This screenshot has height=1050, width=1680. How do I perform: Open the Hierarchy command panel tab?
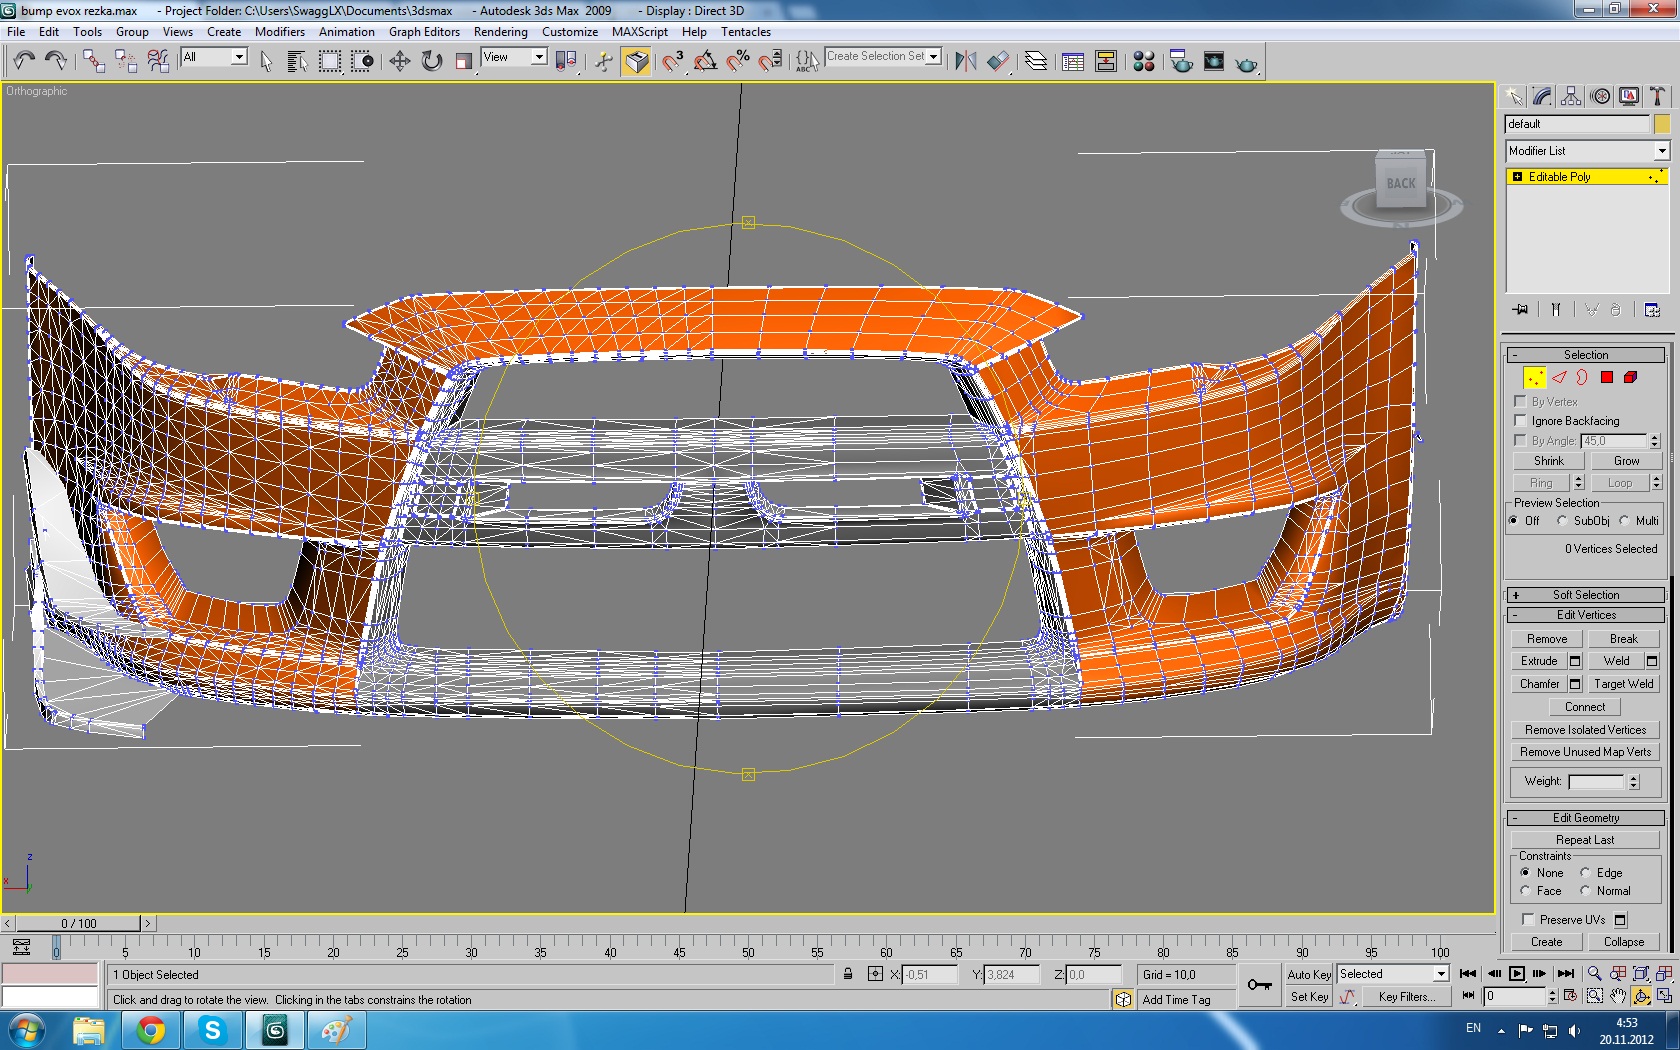pos(1571,96)
